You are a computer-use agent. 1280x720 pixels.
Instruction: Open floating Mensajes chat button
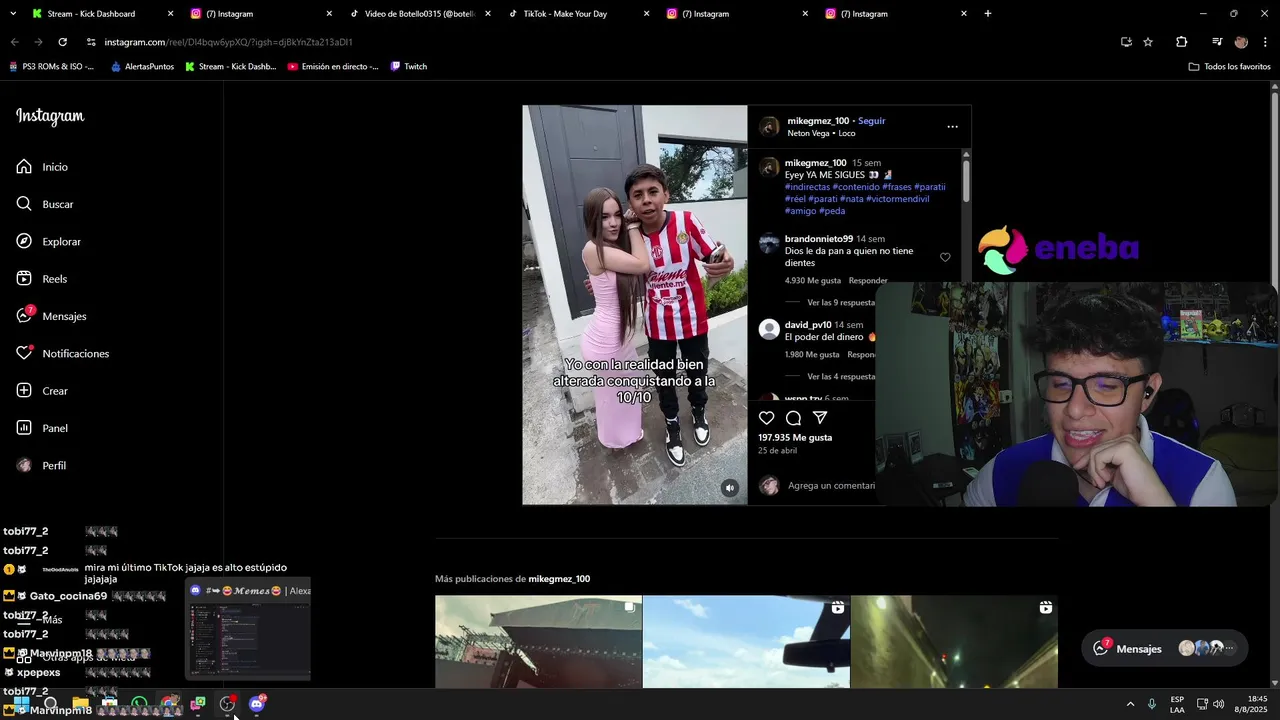[1165, 648]
